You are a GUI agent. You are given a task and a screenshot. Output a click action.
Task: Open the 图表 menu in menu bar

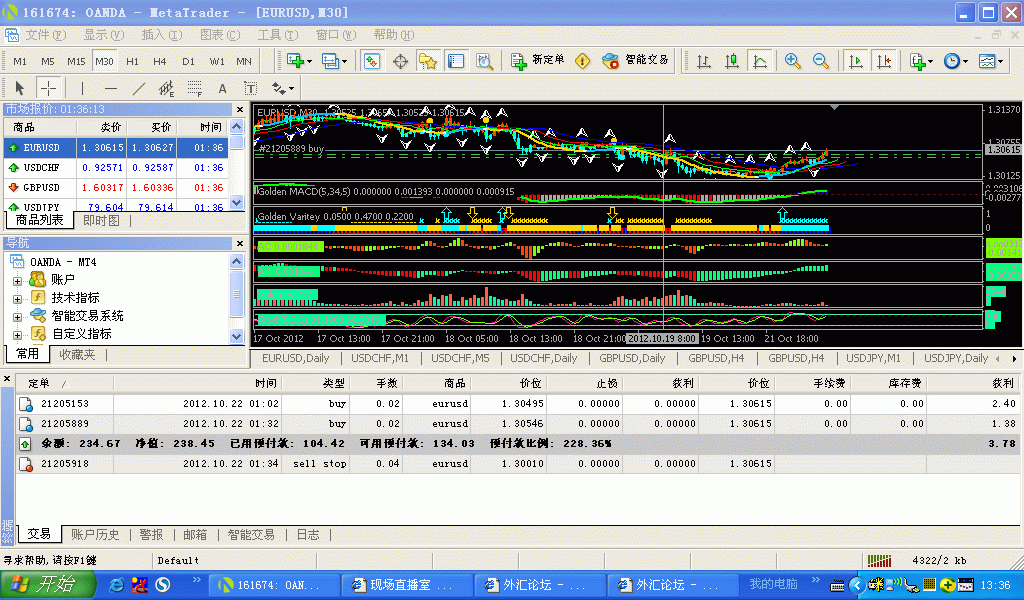[x=218, y=35]
